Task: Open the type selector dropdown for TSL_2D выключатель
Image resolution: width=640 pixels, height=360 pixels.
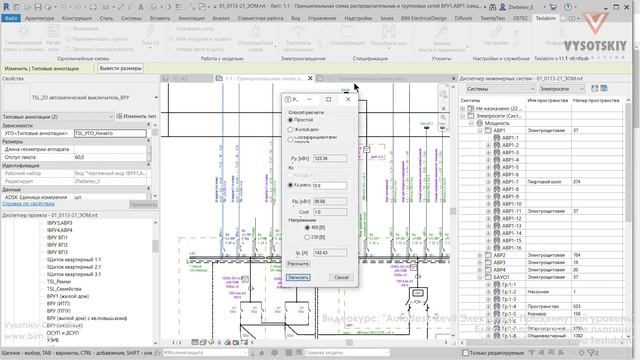Action: click(156, 98)
